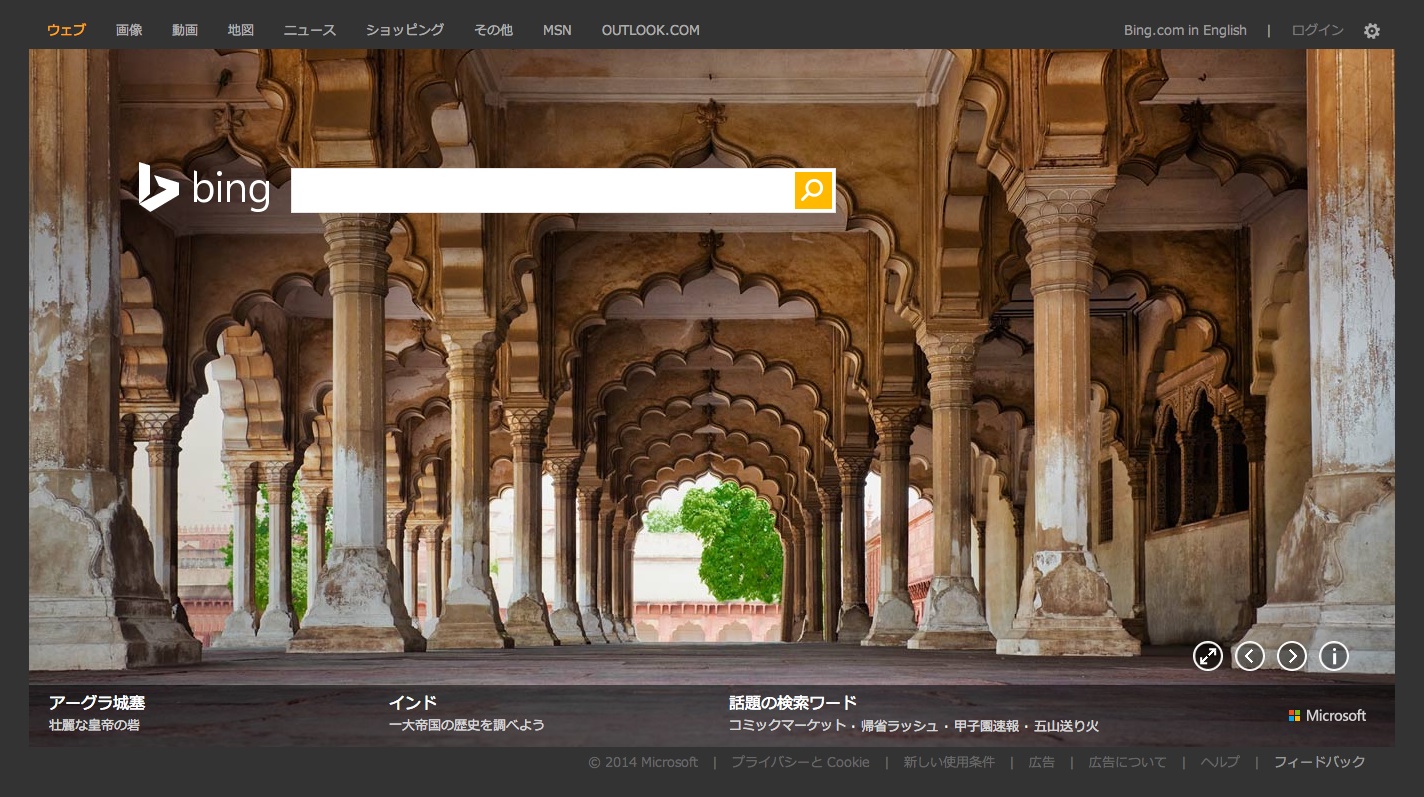
Task: Expand background image to full screen
Action: (1208, 656)
